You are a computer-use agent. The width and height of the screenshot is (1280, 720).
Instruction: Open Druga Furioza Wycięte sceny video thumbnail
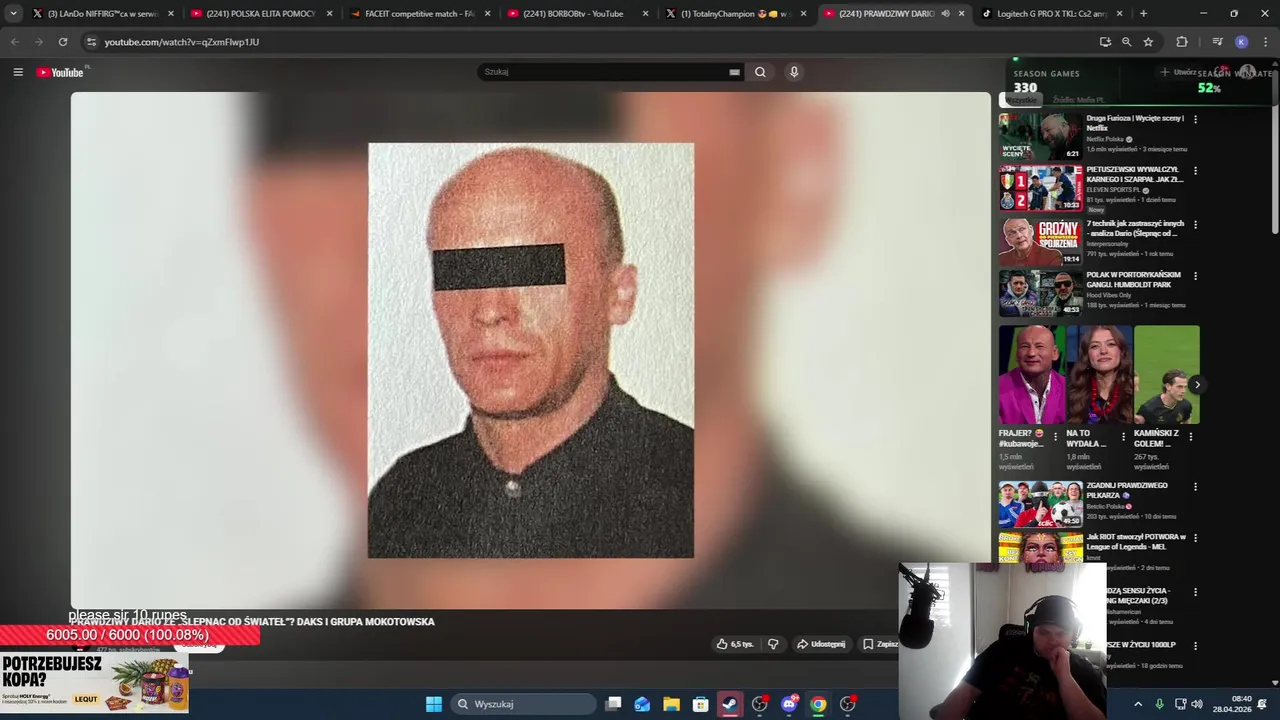[x=1040, y=136]
